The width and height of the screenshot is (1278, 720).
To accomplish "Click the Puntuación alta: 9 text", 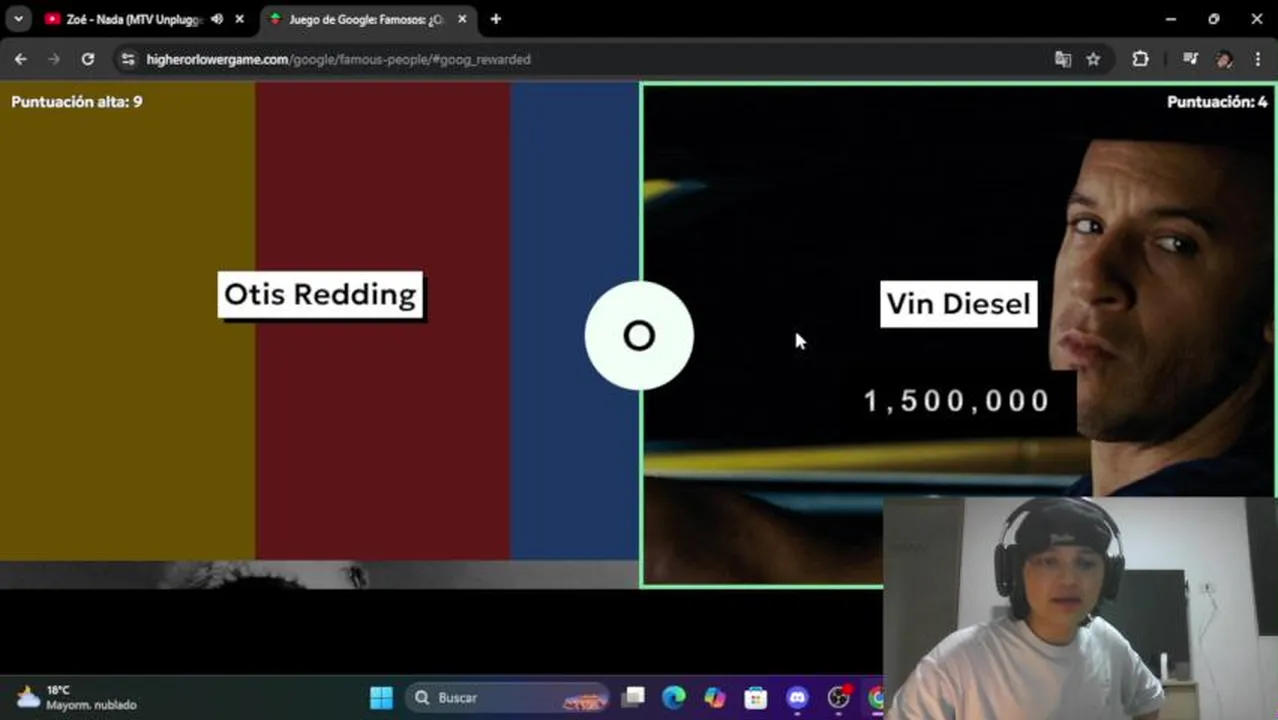I will coord(77,102).
